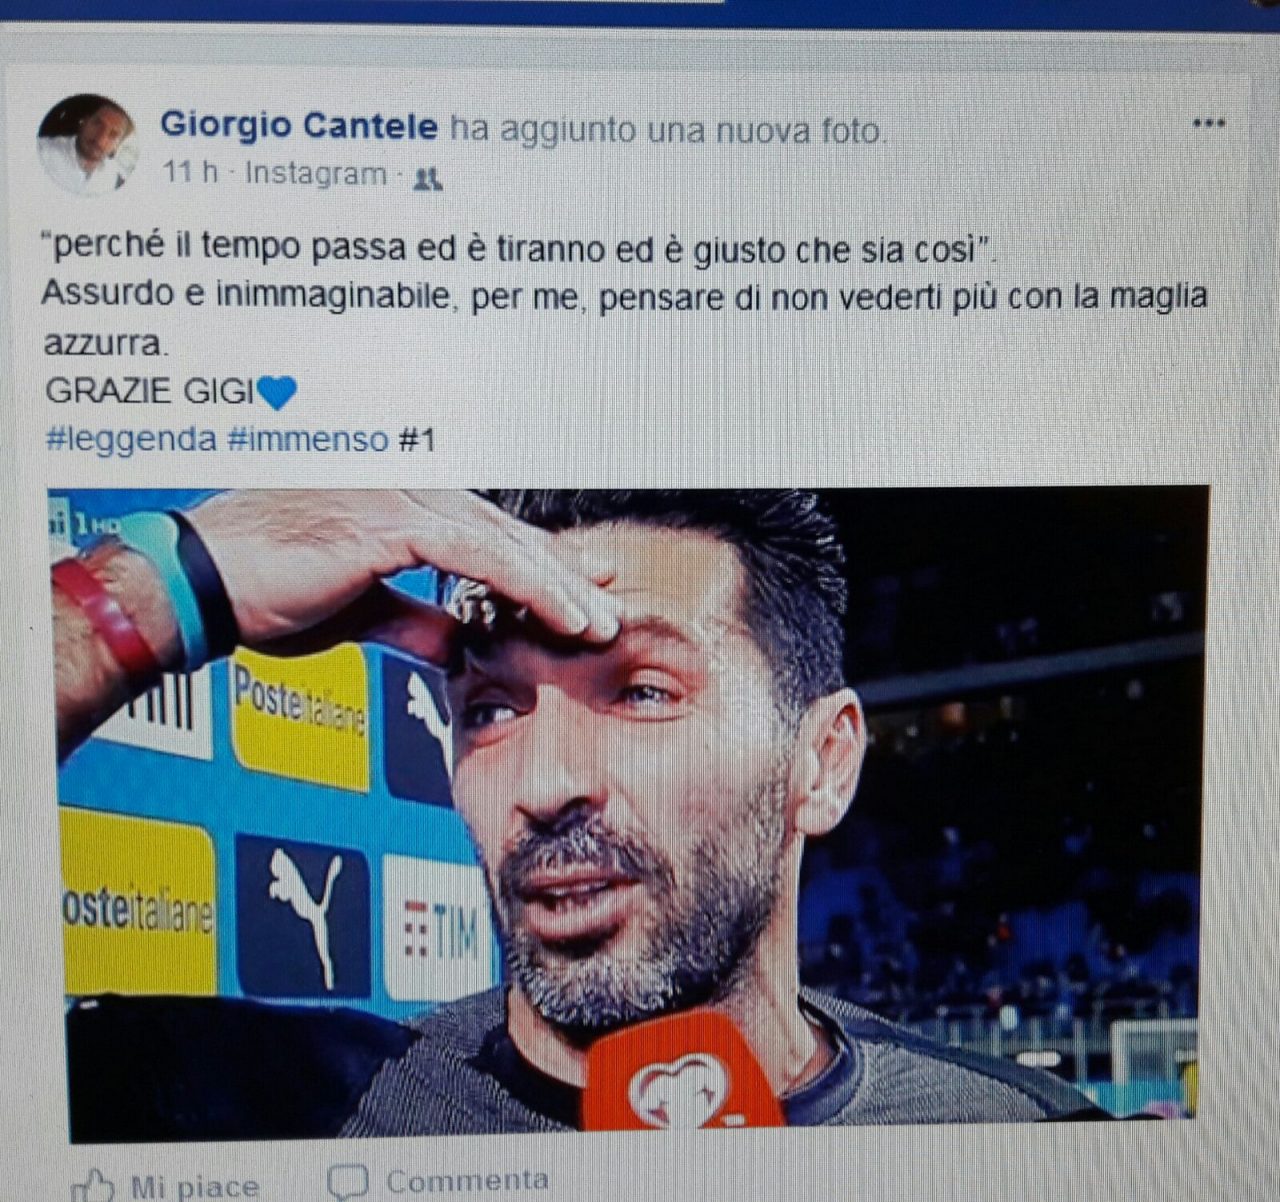Click the speech bubble comment icon
This screenshot has height=1202, width=1280.
[x=348, y=1182]
